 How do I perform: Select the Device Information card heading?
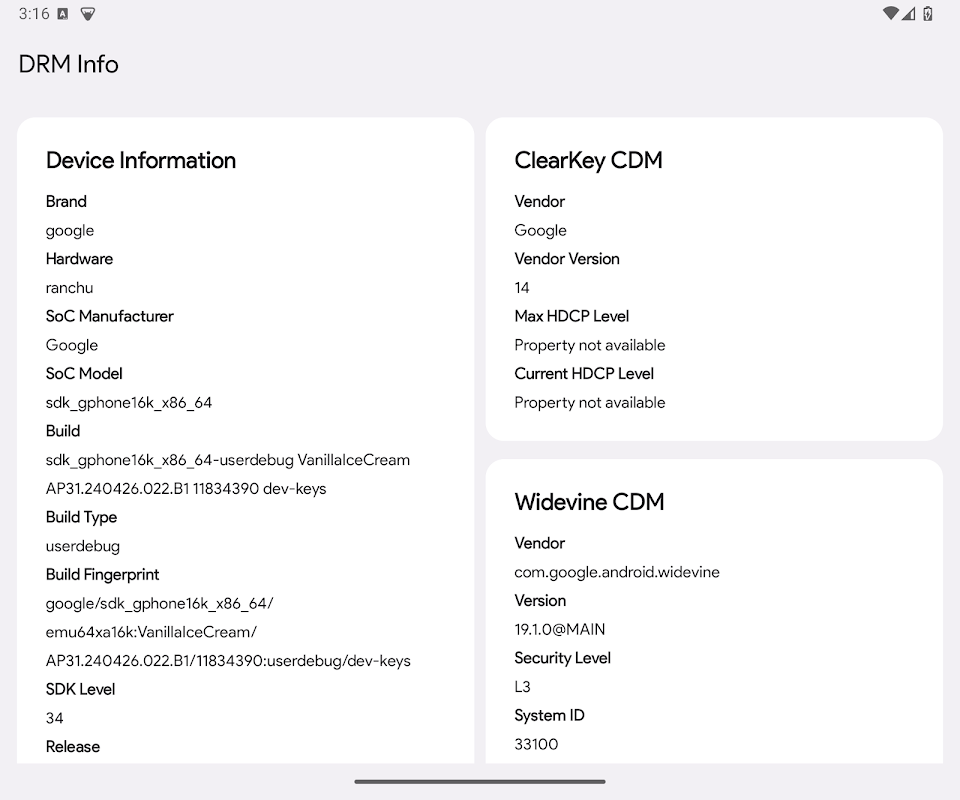pos(141,160)
